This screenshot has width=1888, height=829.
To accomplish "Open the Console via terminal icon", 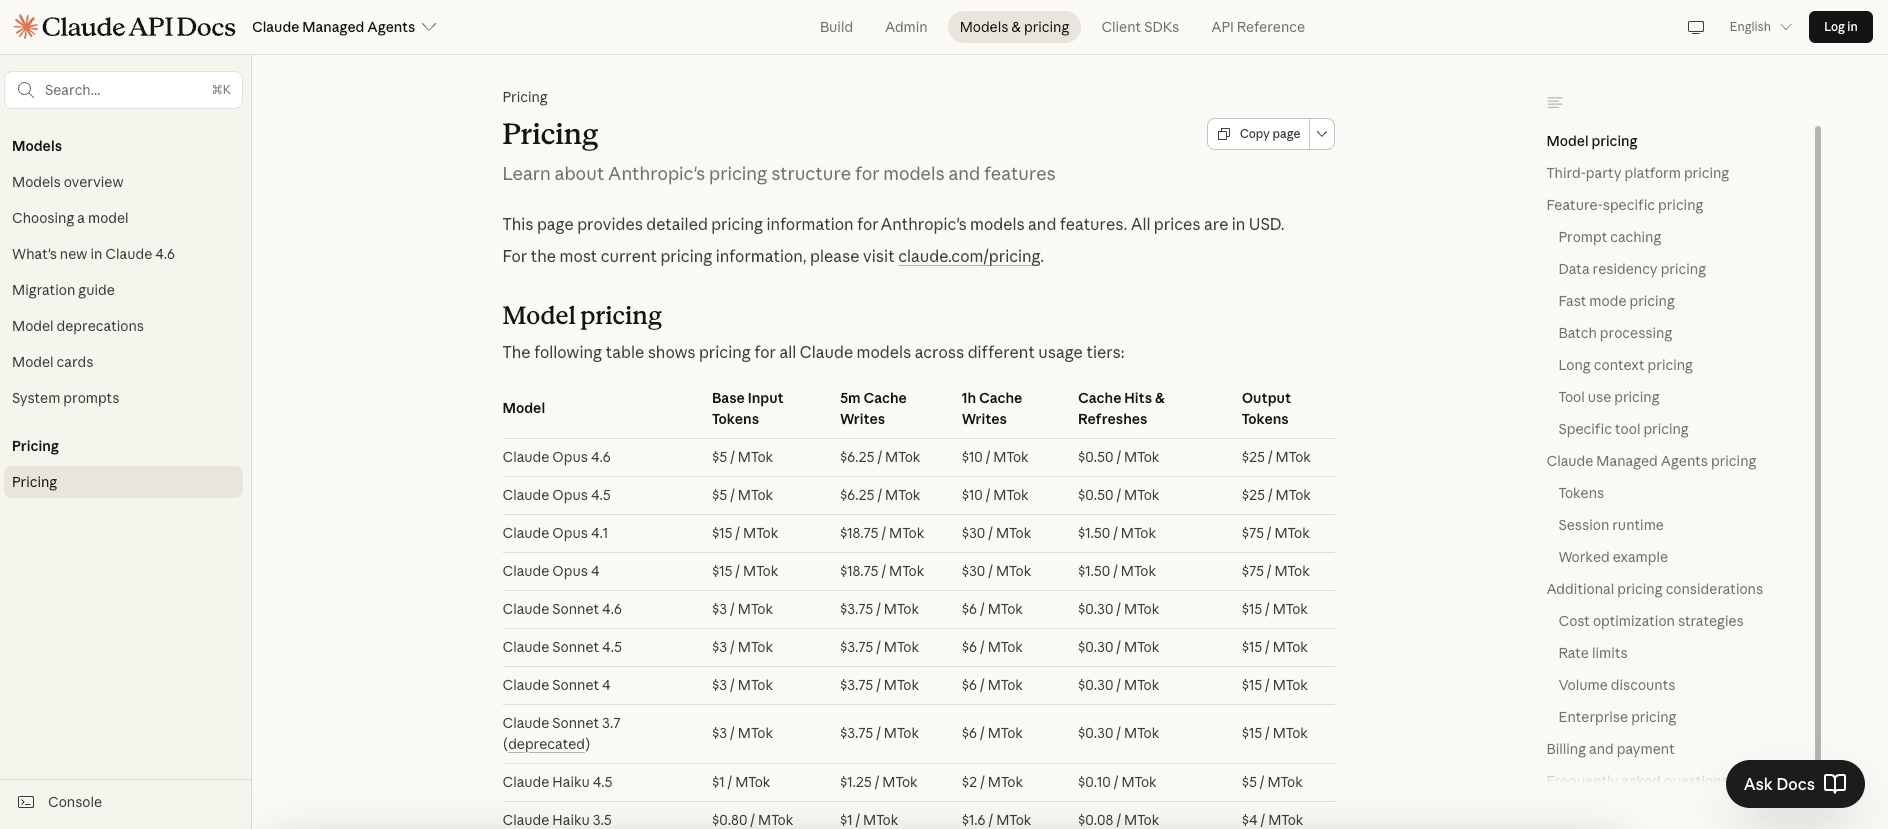I will [x=26, y=801].
